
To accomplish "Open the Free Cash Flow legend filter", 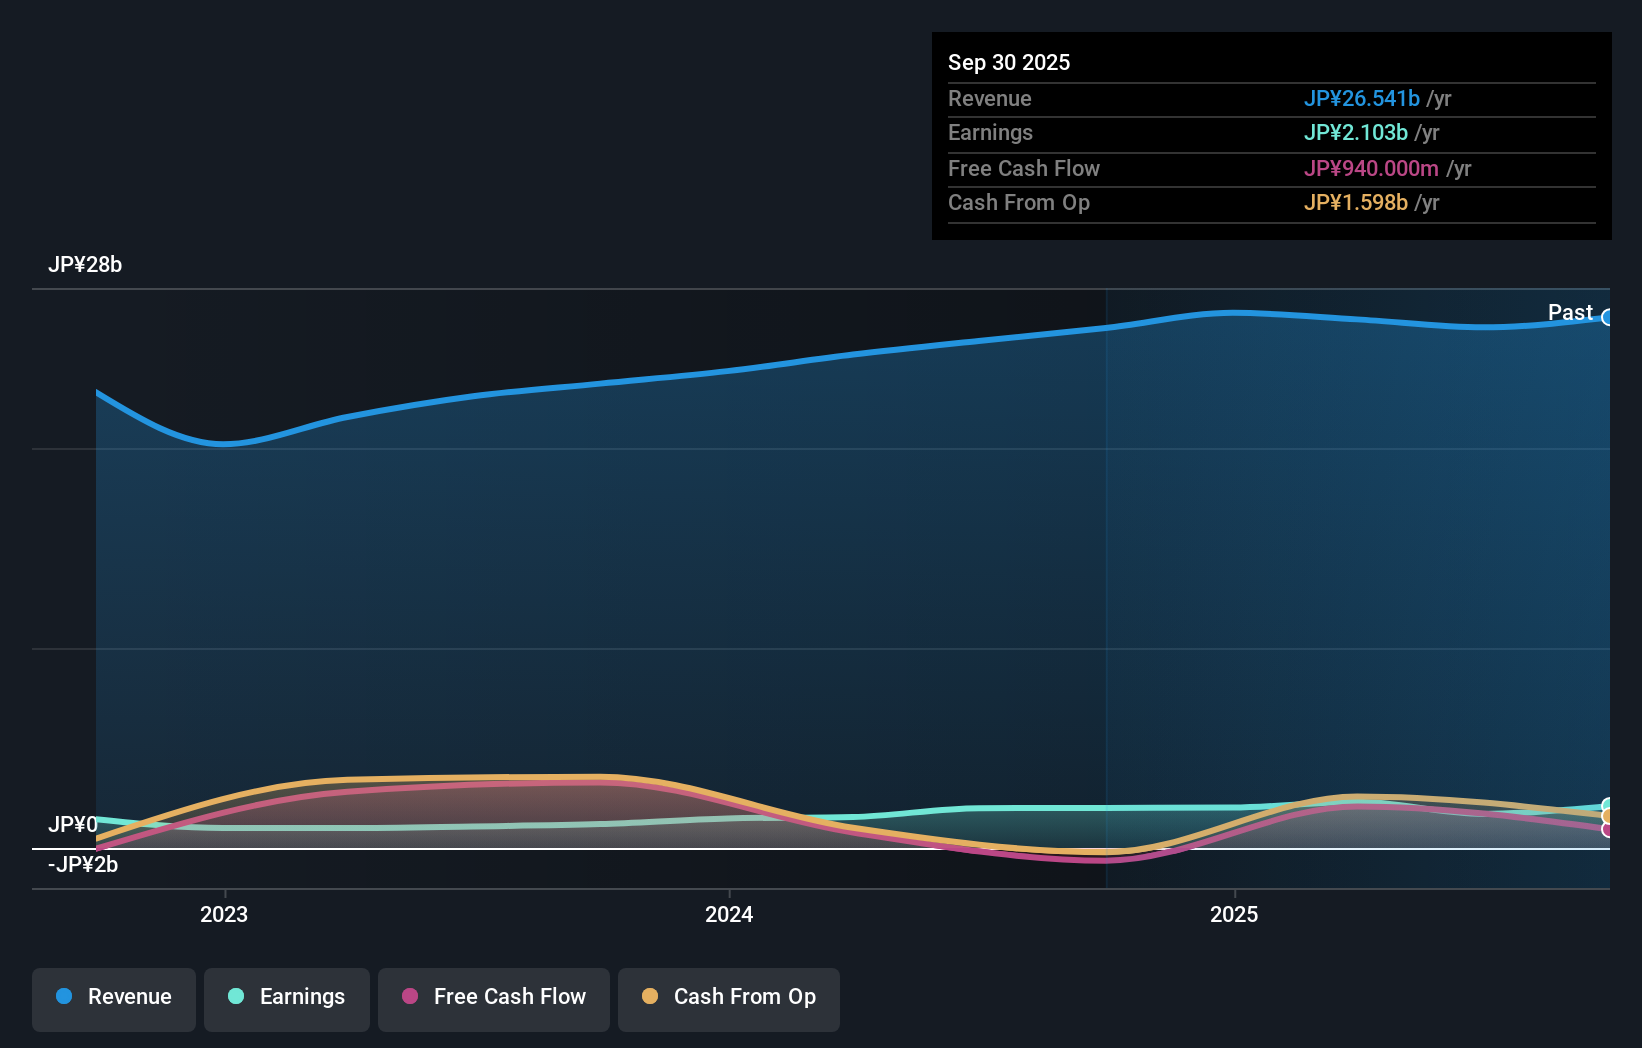I will click(x=493, y=999).
